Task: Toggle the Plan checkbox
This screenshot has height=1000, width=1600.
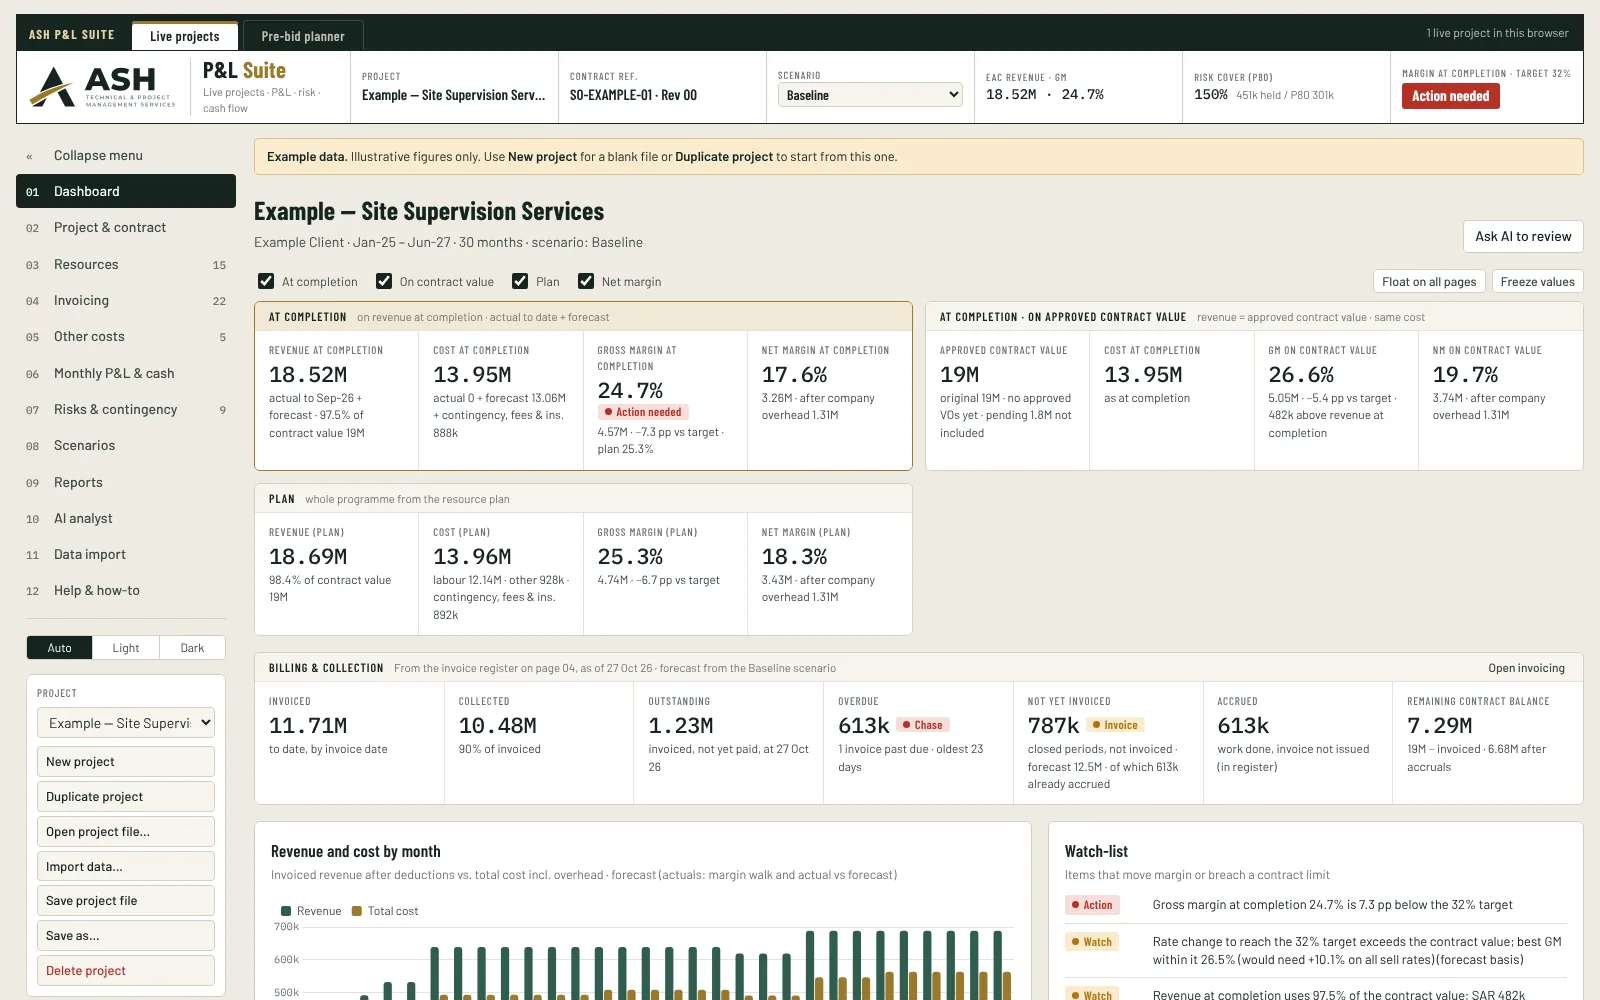Action: tap(520, 281)
